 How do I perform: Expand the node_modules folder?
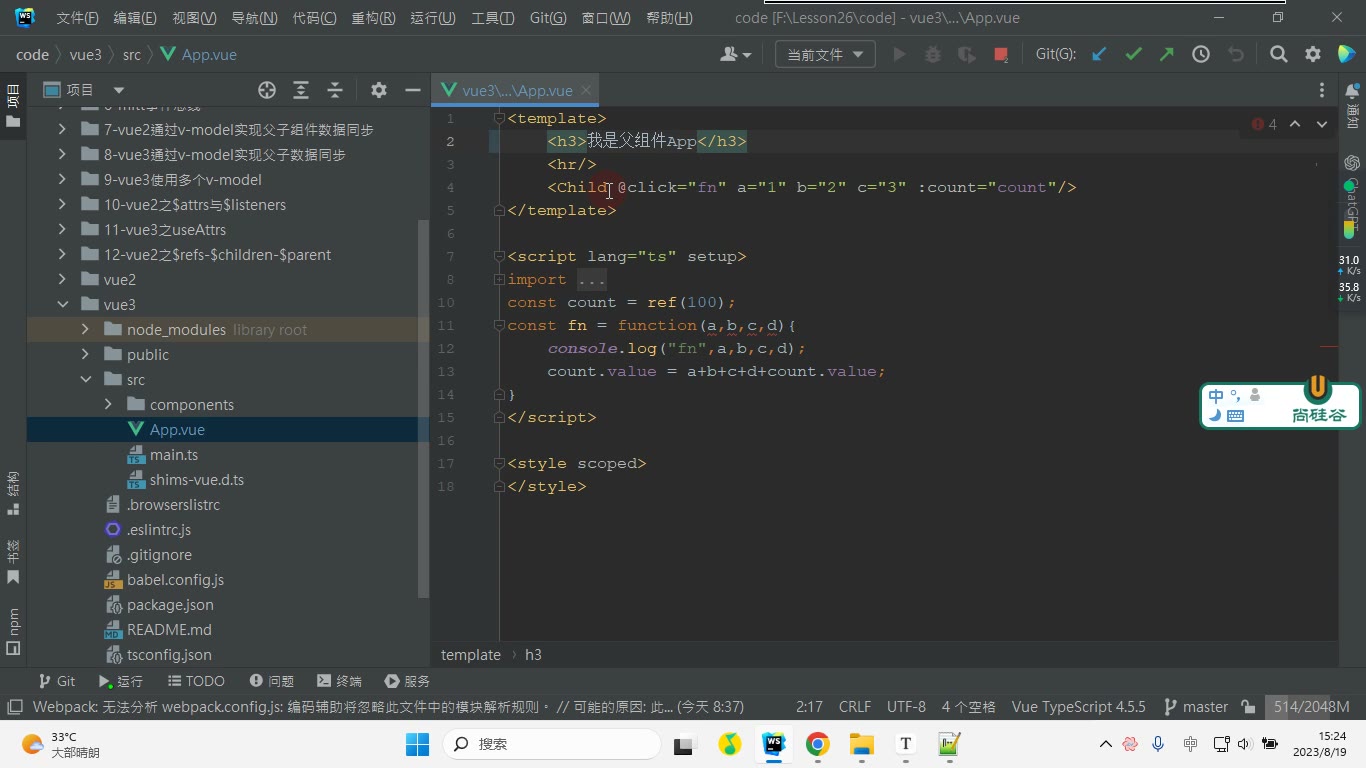(x=85, y=329)
